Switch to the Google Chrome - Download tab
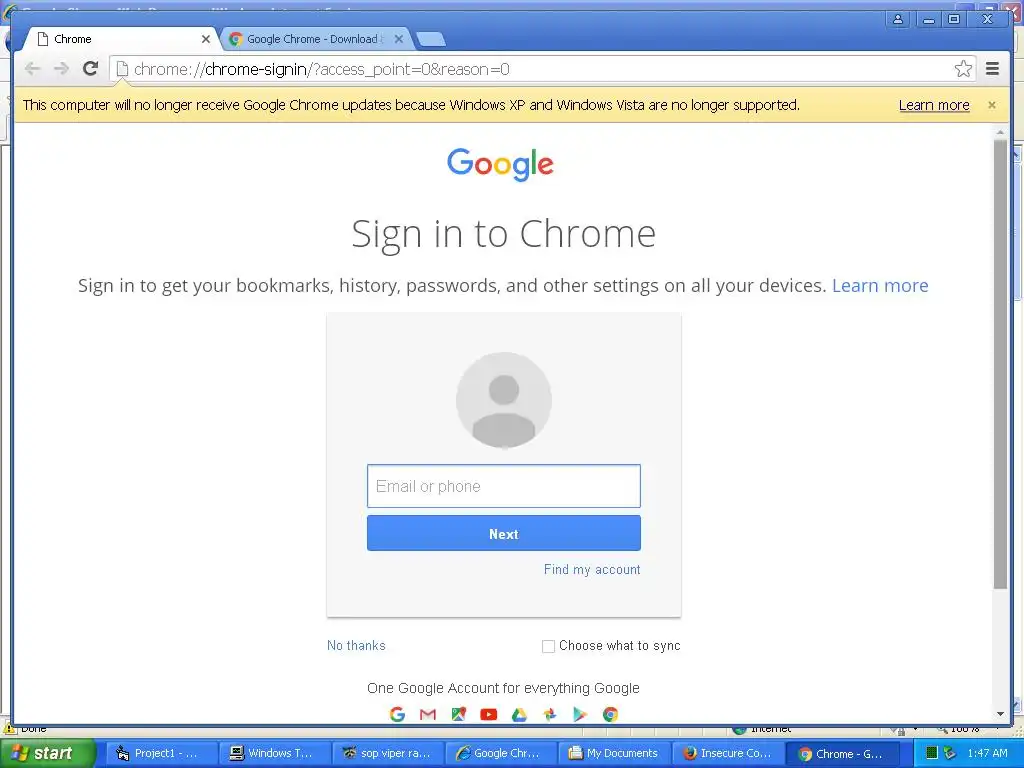1024x768 pixels. (317, 39)
